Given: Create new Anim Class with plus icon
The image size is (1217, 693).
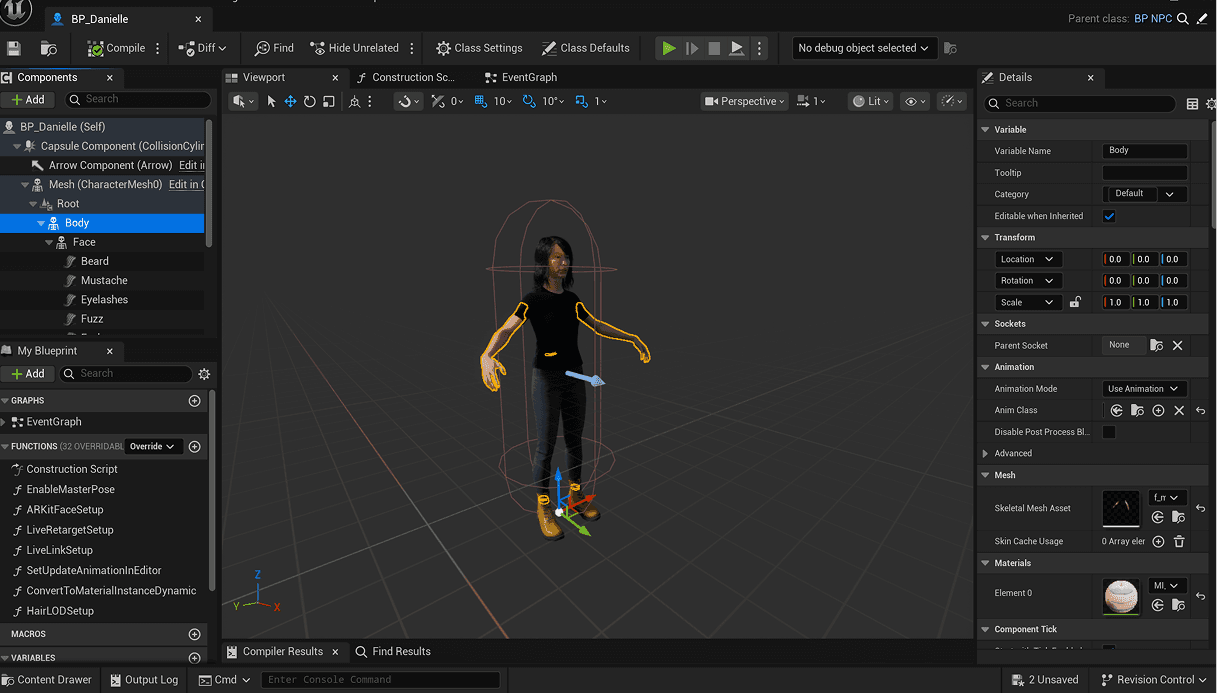Looking at the screenshot, I should (1158, 411).
